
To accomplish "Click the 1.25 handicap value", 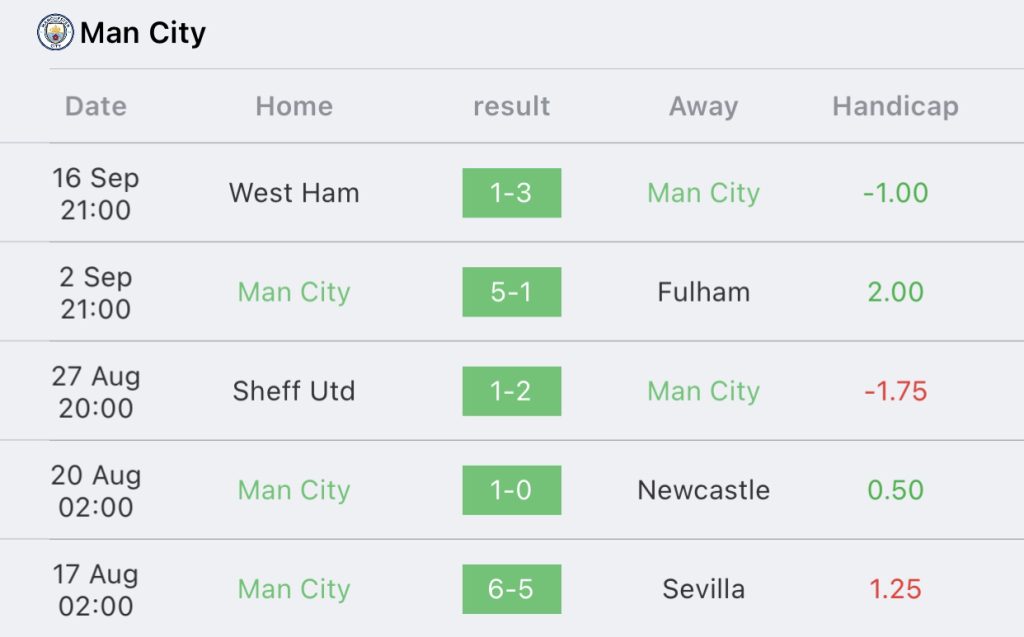I will [x=895, y=589].
